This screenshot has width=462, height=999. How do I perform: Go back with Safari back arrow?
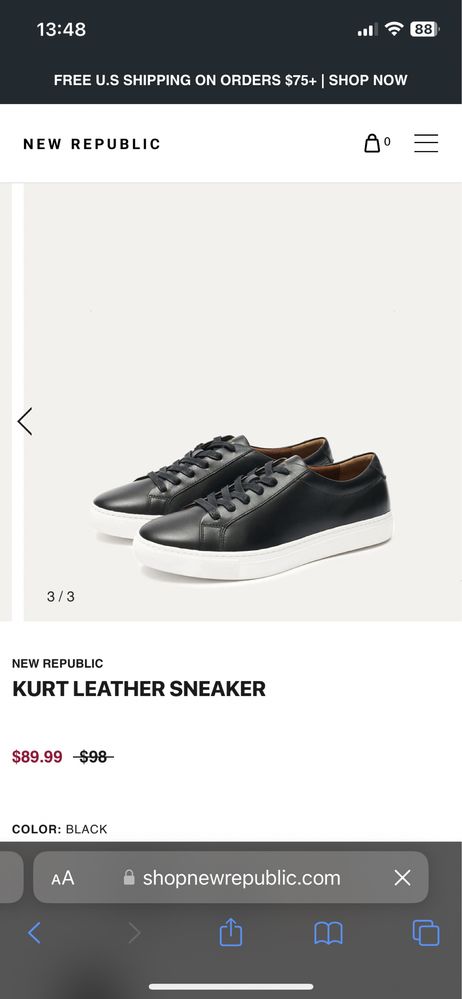point(34,933)
